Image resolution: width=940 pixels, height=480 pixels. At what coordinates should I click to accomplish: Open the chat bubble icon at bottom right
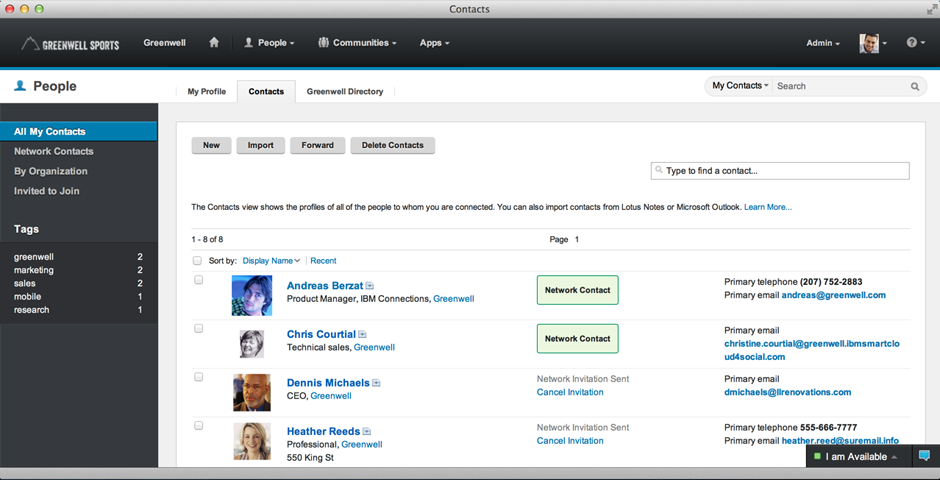tap(924, 456)
